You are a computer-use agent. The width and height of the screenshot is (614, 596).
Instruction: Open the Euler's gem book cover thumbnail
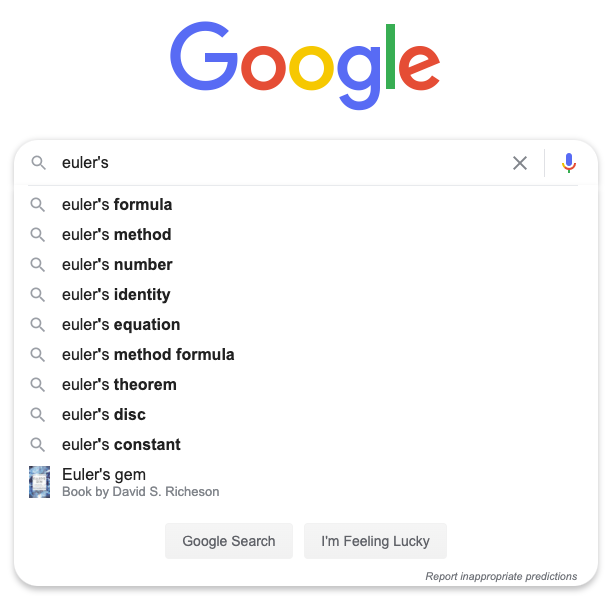pos(40,482)
